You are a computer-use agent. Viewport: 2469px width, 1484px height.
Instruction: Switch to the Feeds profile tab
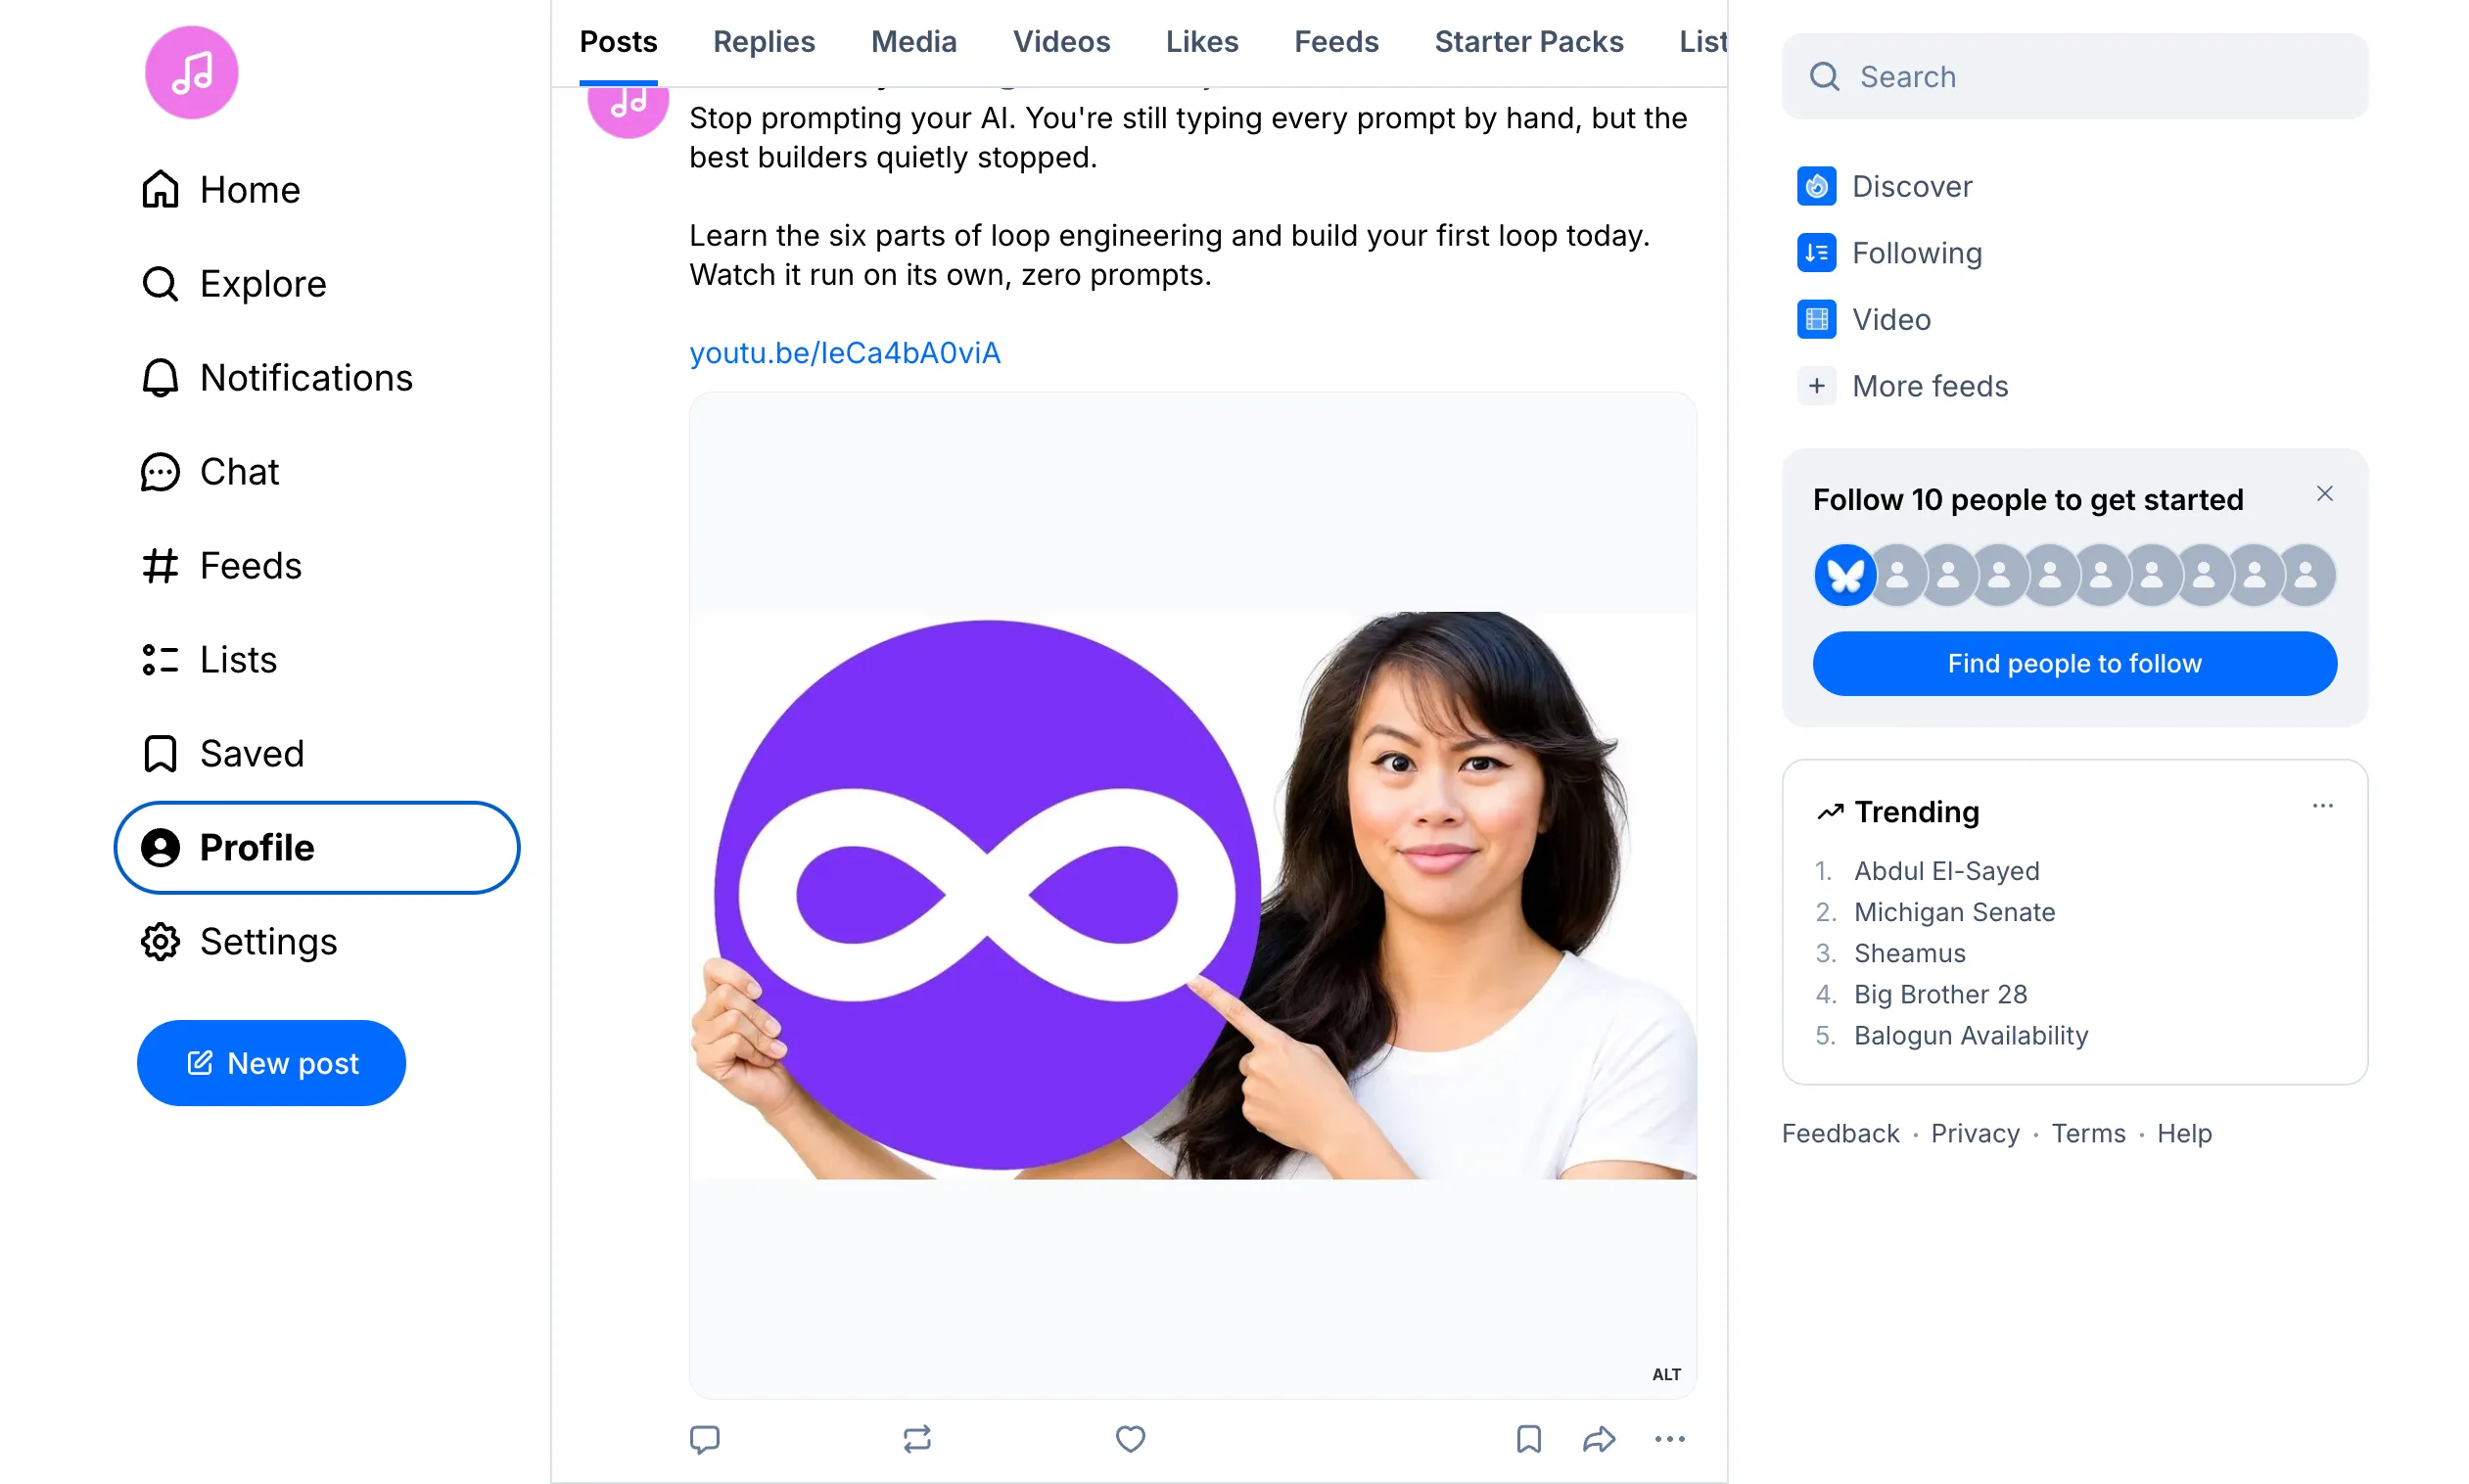[1336, 42]
